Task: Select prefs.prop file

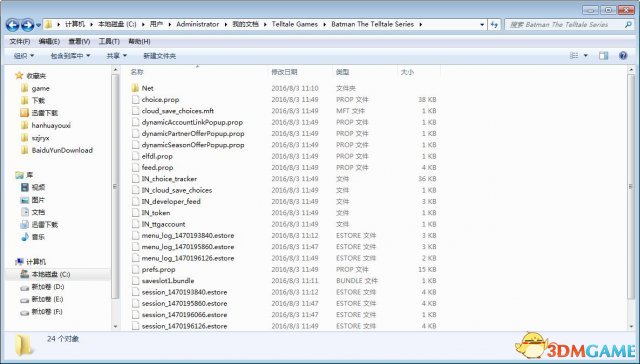Action: pos(158,269)
